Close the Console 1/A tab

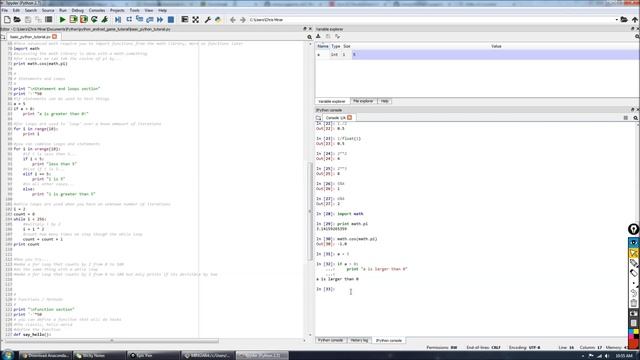(350, 118)
